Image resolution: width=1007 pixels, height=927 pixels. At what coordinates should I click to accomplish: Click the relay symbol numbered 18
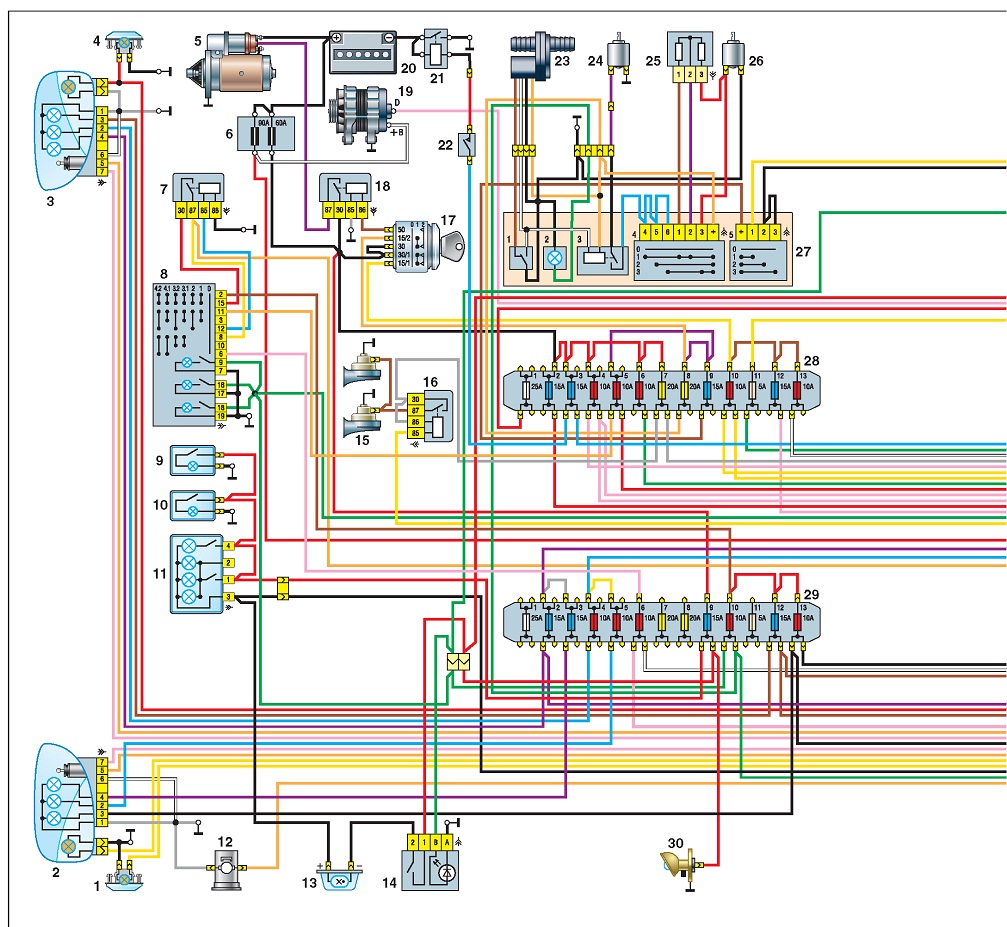pyautogui.click(x=346, y=195)
